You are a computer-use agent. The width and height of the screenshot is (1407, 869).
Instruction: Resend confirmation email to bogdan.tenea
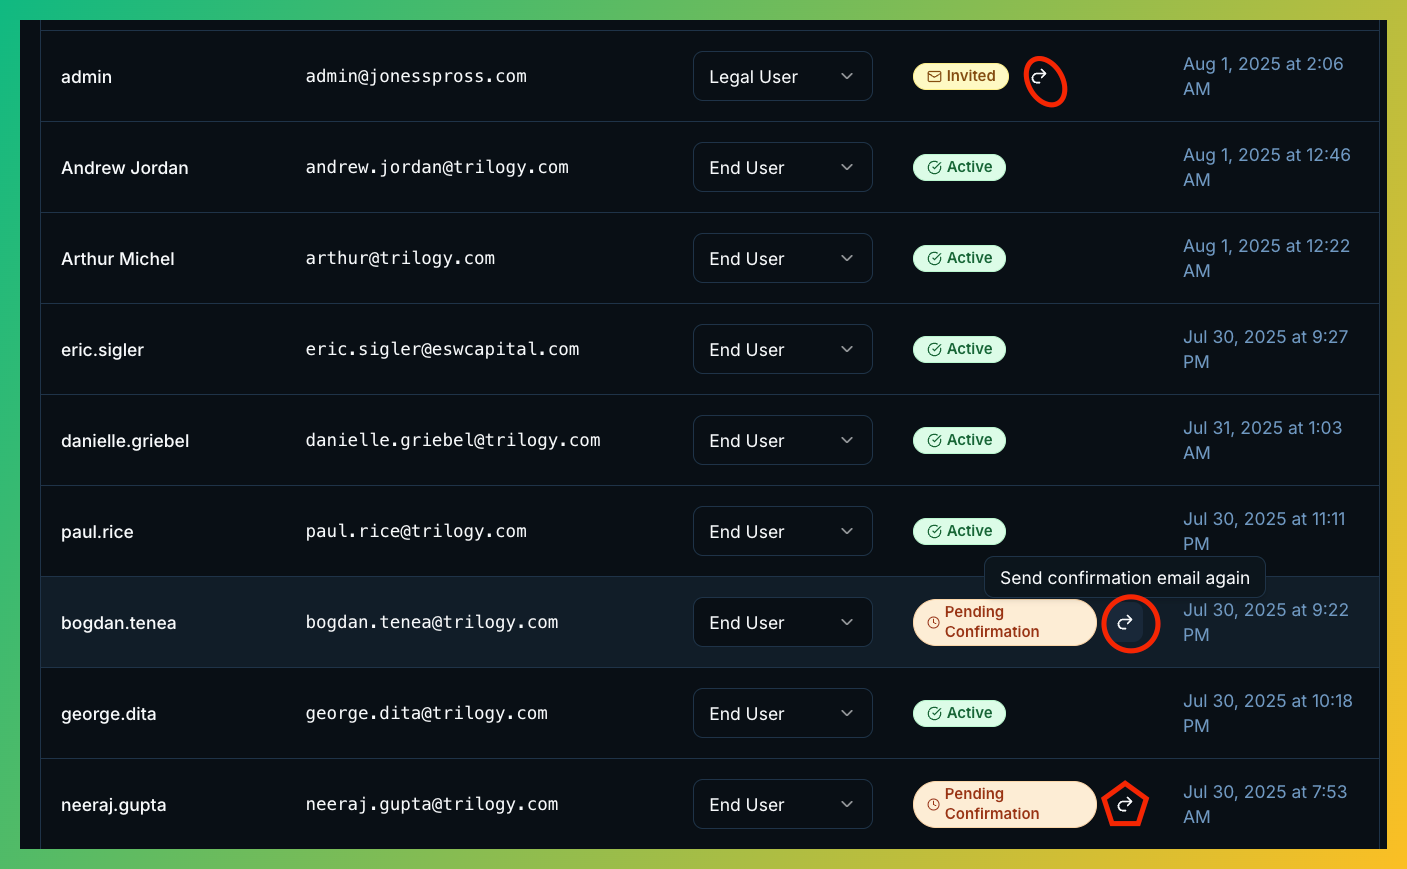point(1125,622)
